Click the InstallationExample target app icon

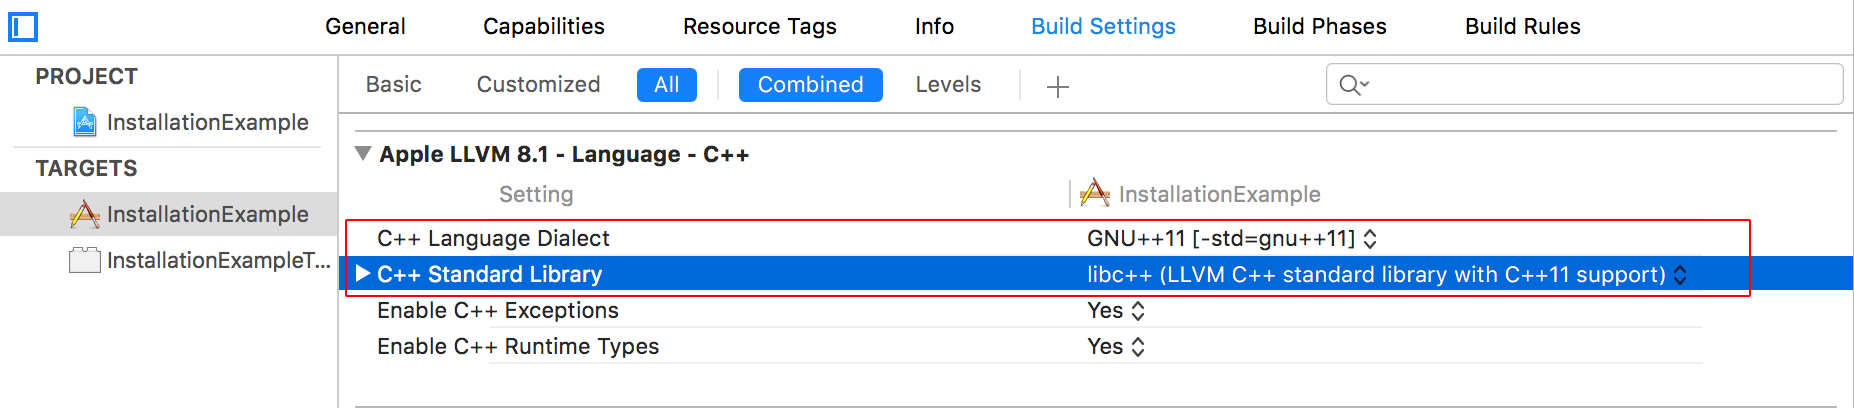click(x=85, y=214)
